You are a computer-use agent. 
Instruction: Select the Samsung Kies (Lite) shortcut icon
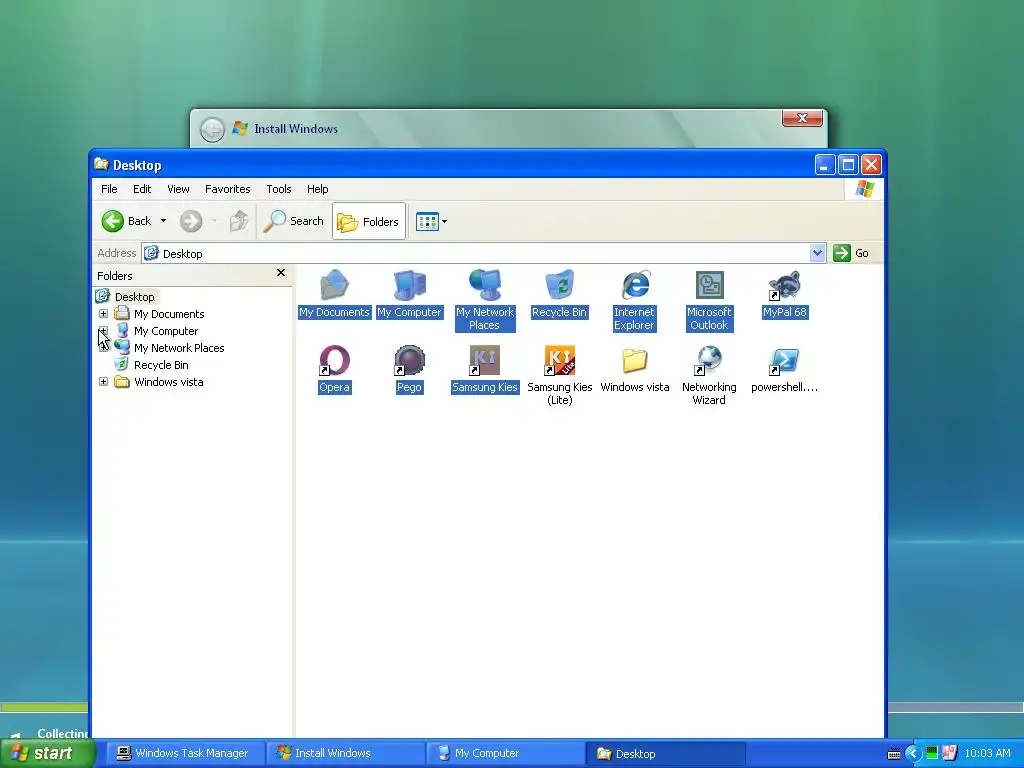coord(560,375)
